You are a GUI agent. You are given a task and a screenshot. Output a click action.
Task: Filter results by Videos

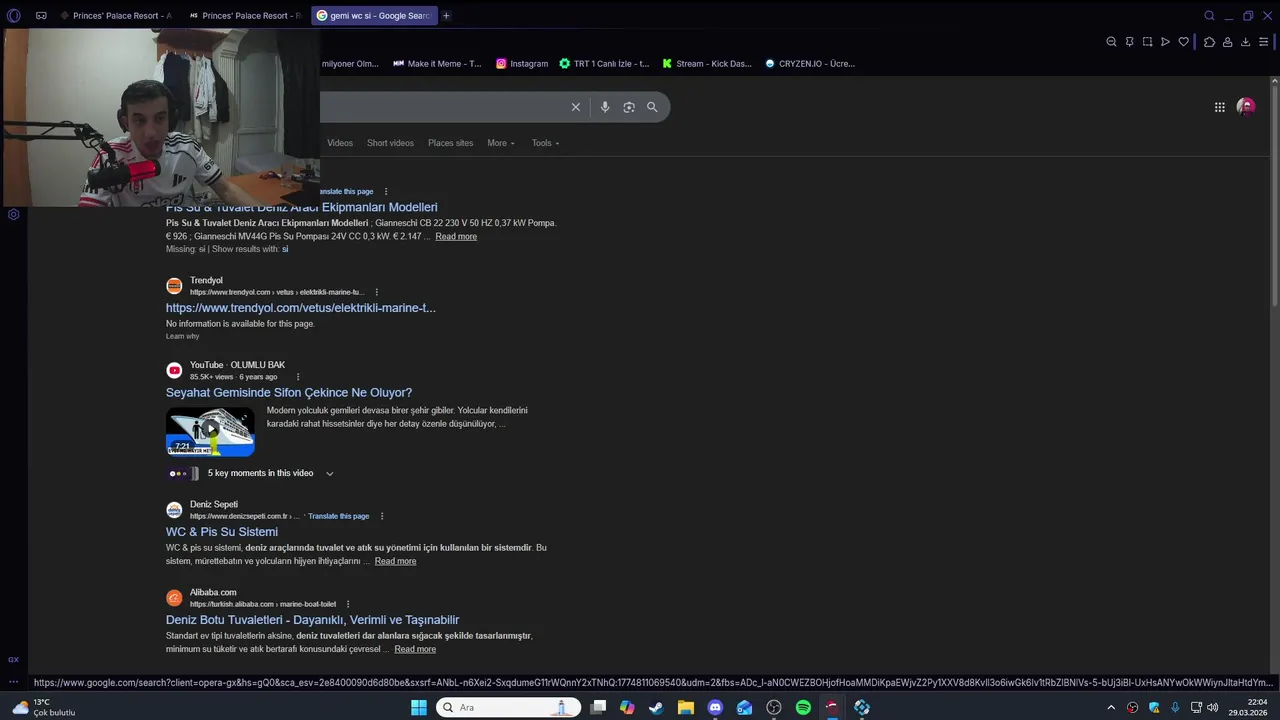click(340, 143)
